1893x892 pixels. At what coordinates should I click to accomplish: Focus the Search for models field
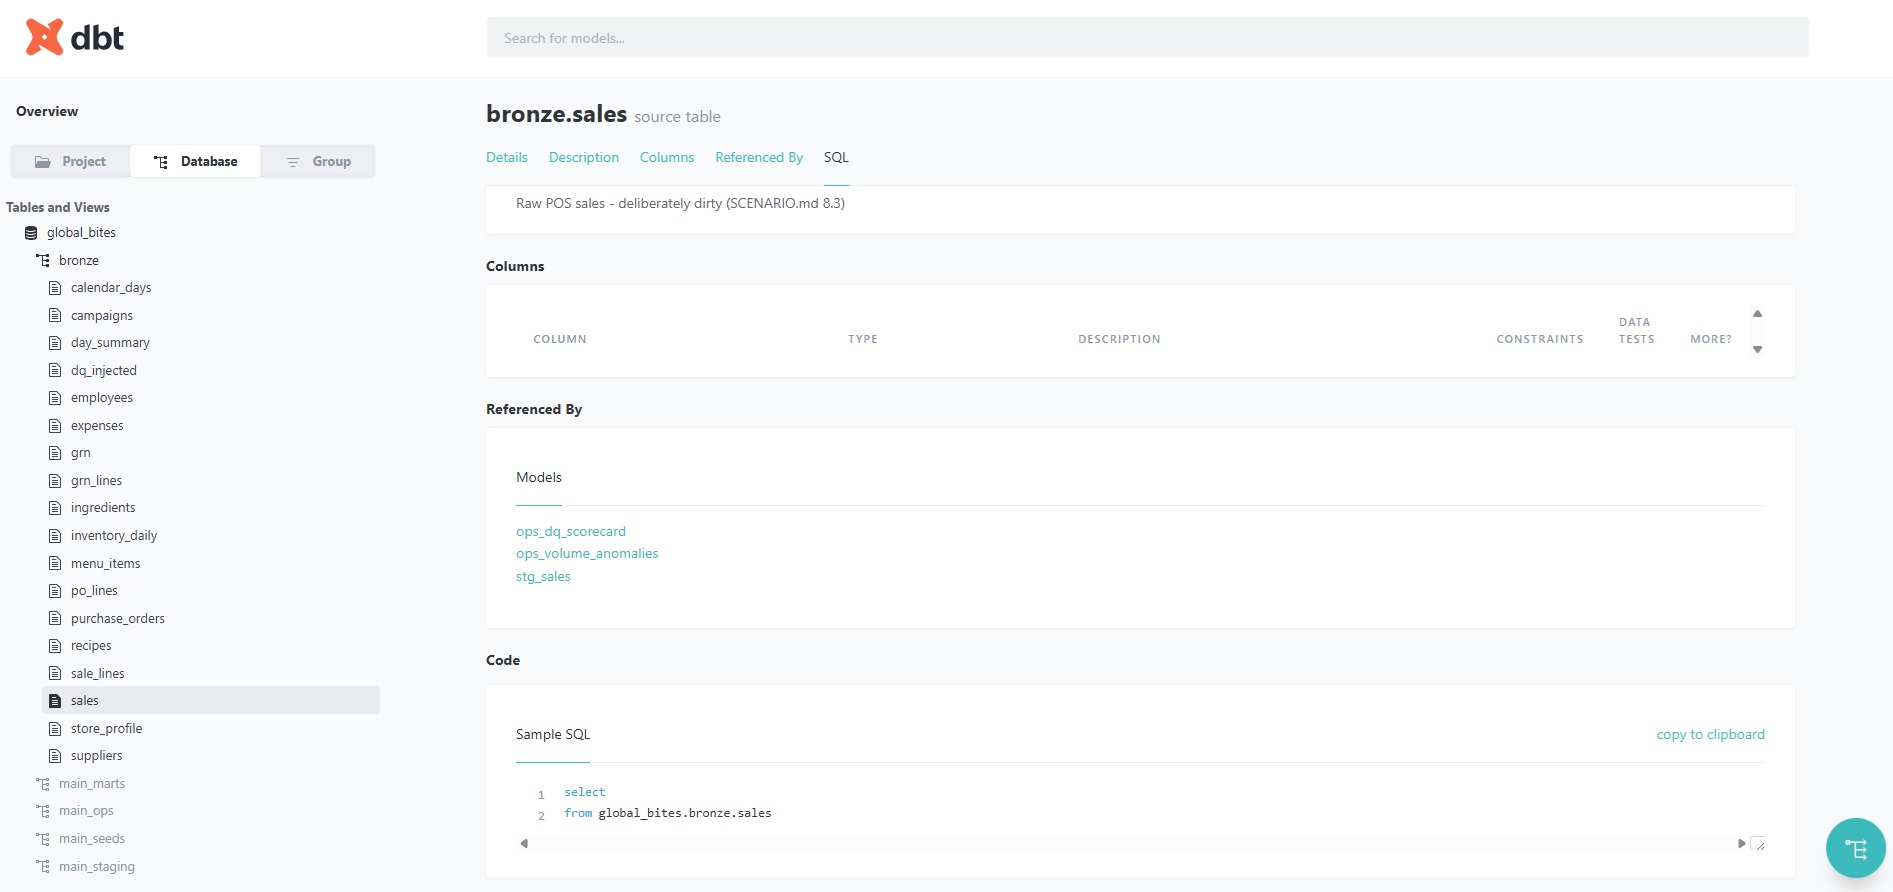click(x=1147, y=38)
